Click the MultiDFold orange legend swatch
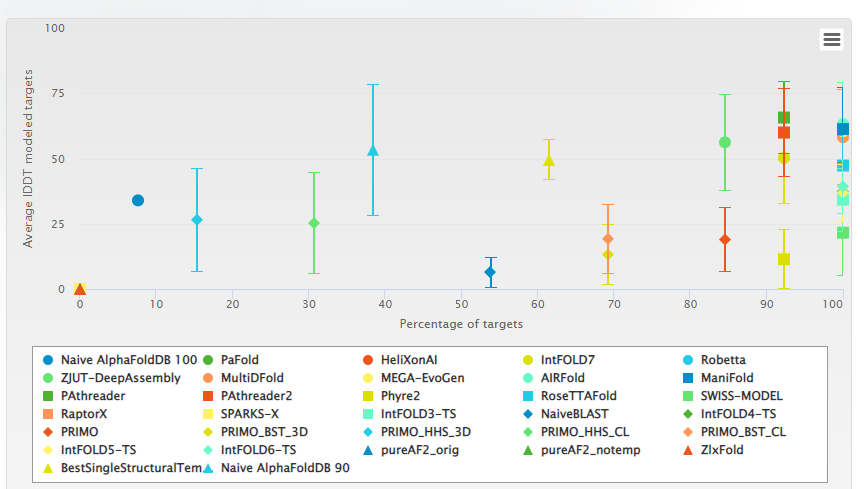The height and width of the screenshot is (489, 864). point(208,378)
